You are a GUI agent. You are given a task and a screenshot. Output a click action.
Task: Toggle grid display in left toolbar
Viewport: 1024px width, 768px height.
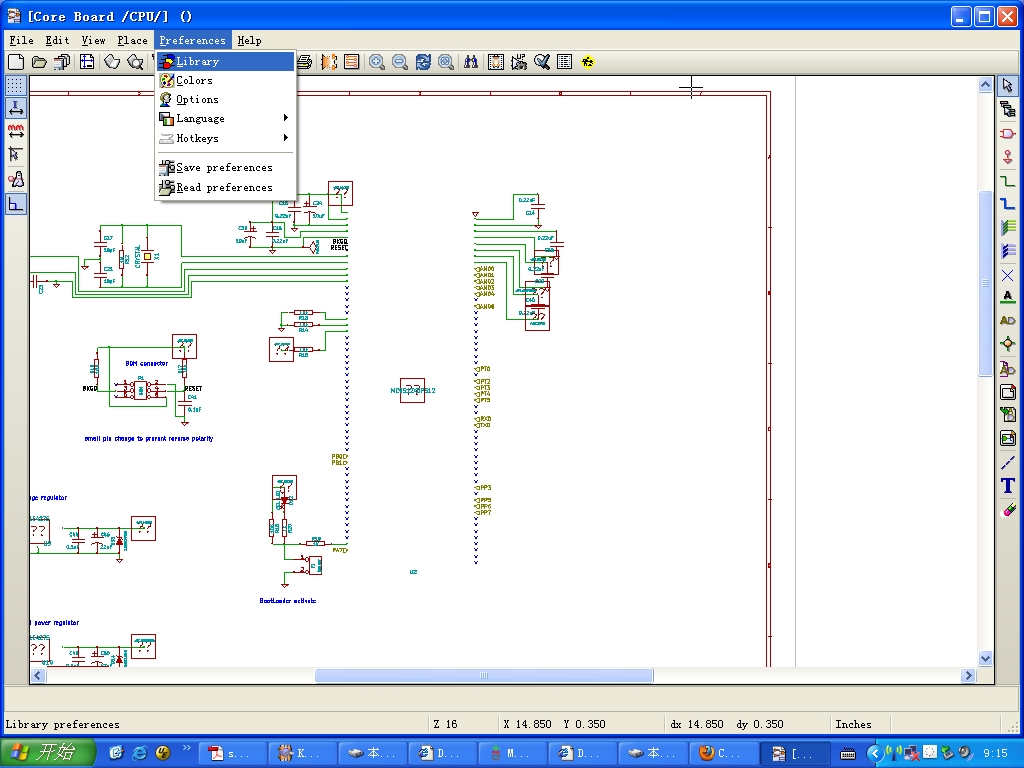tap(16, 85)
